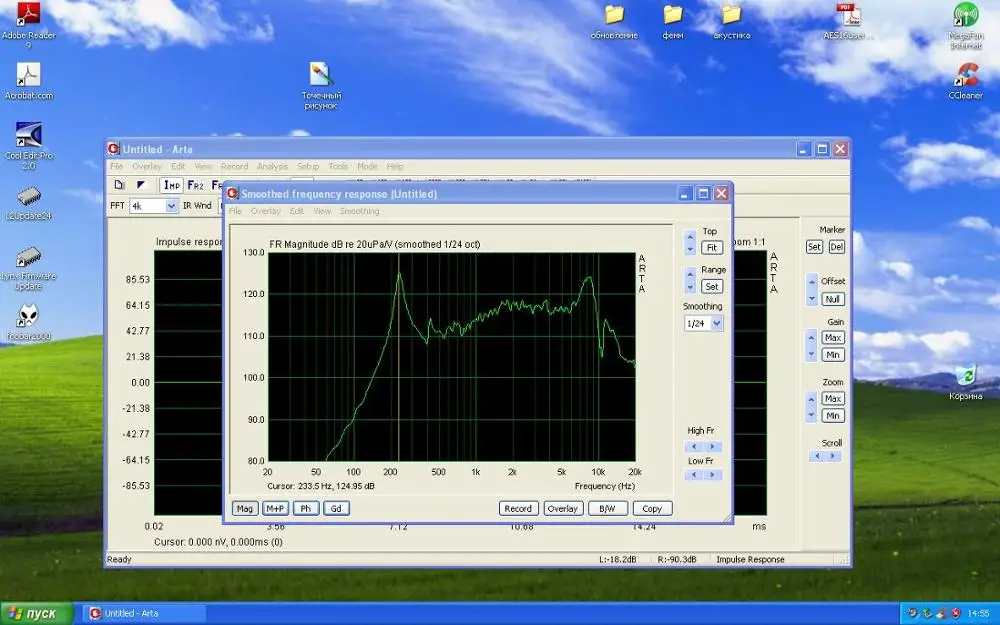Click the New file toolbar icon

[x=119, y=185]
